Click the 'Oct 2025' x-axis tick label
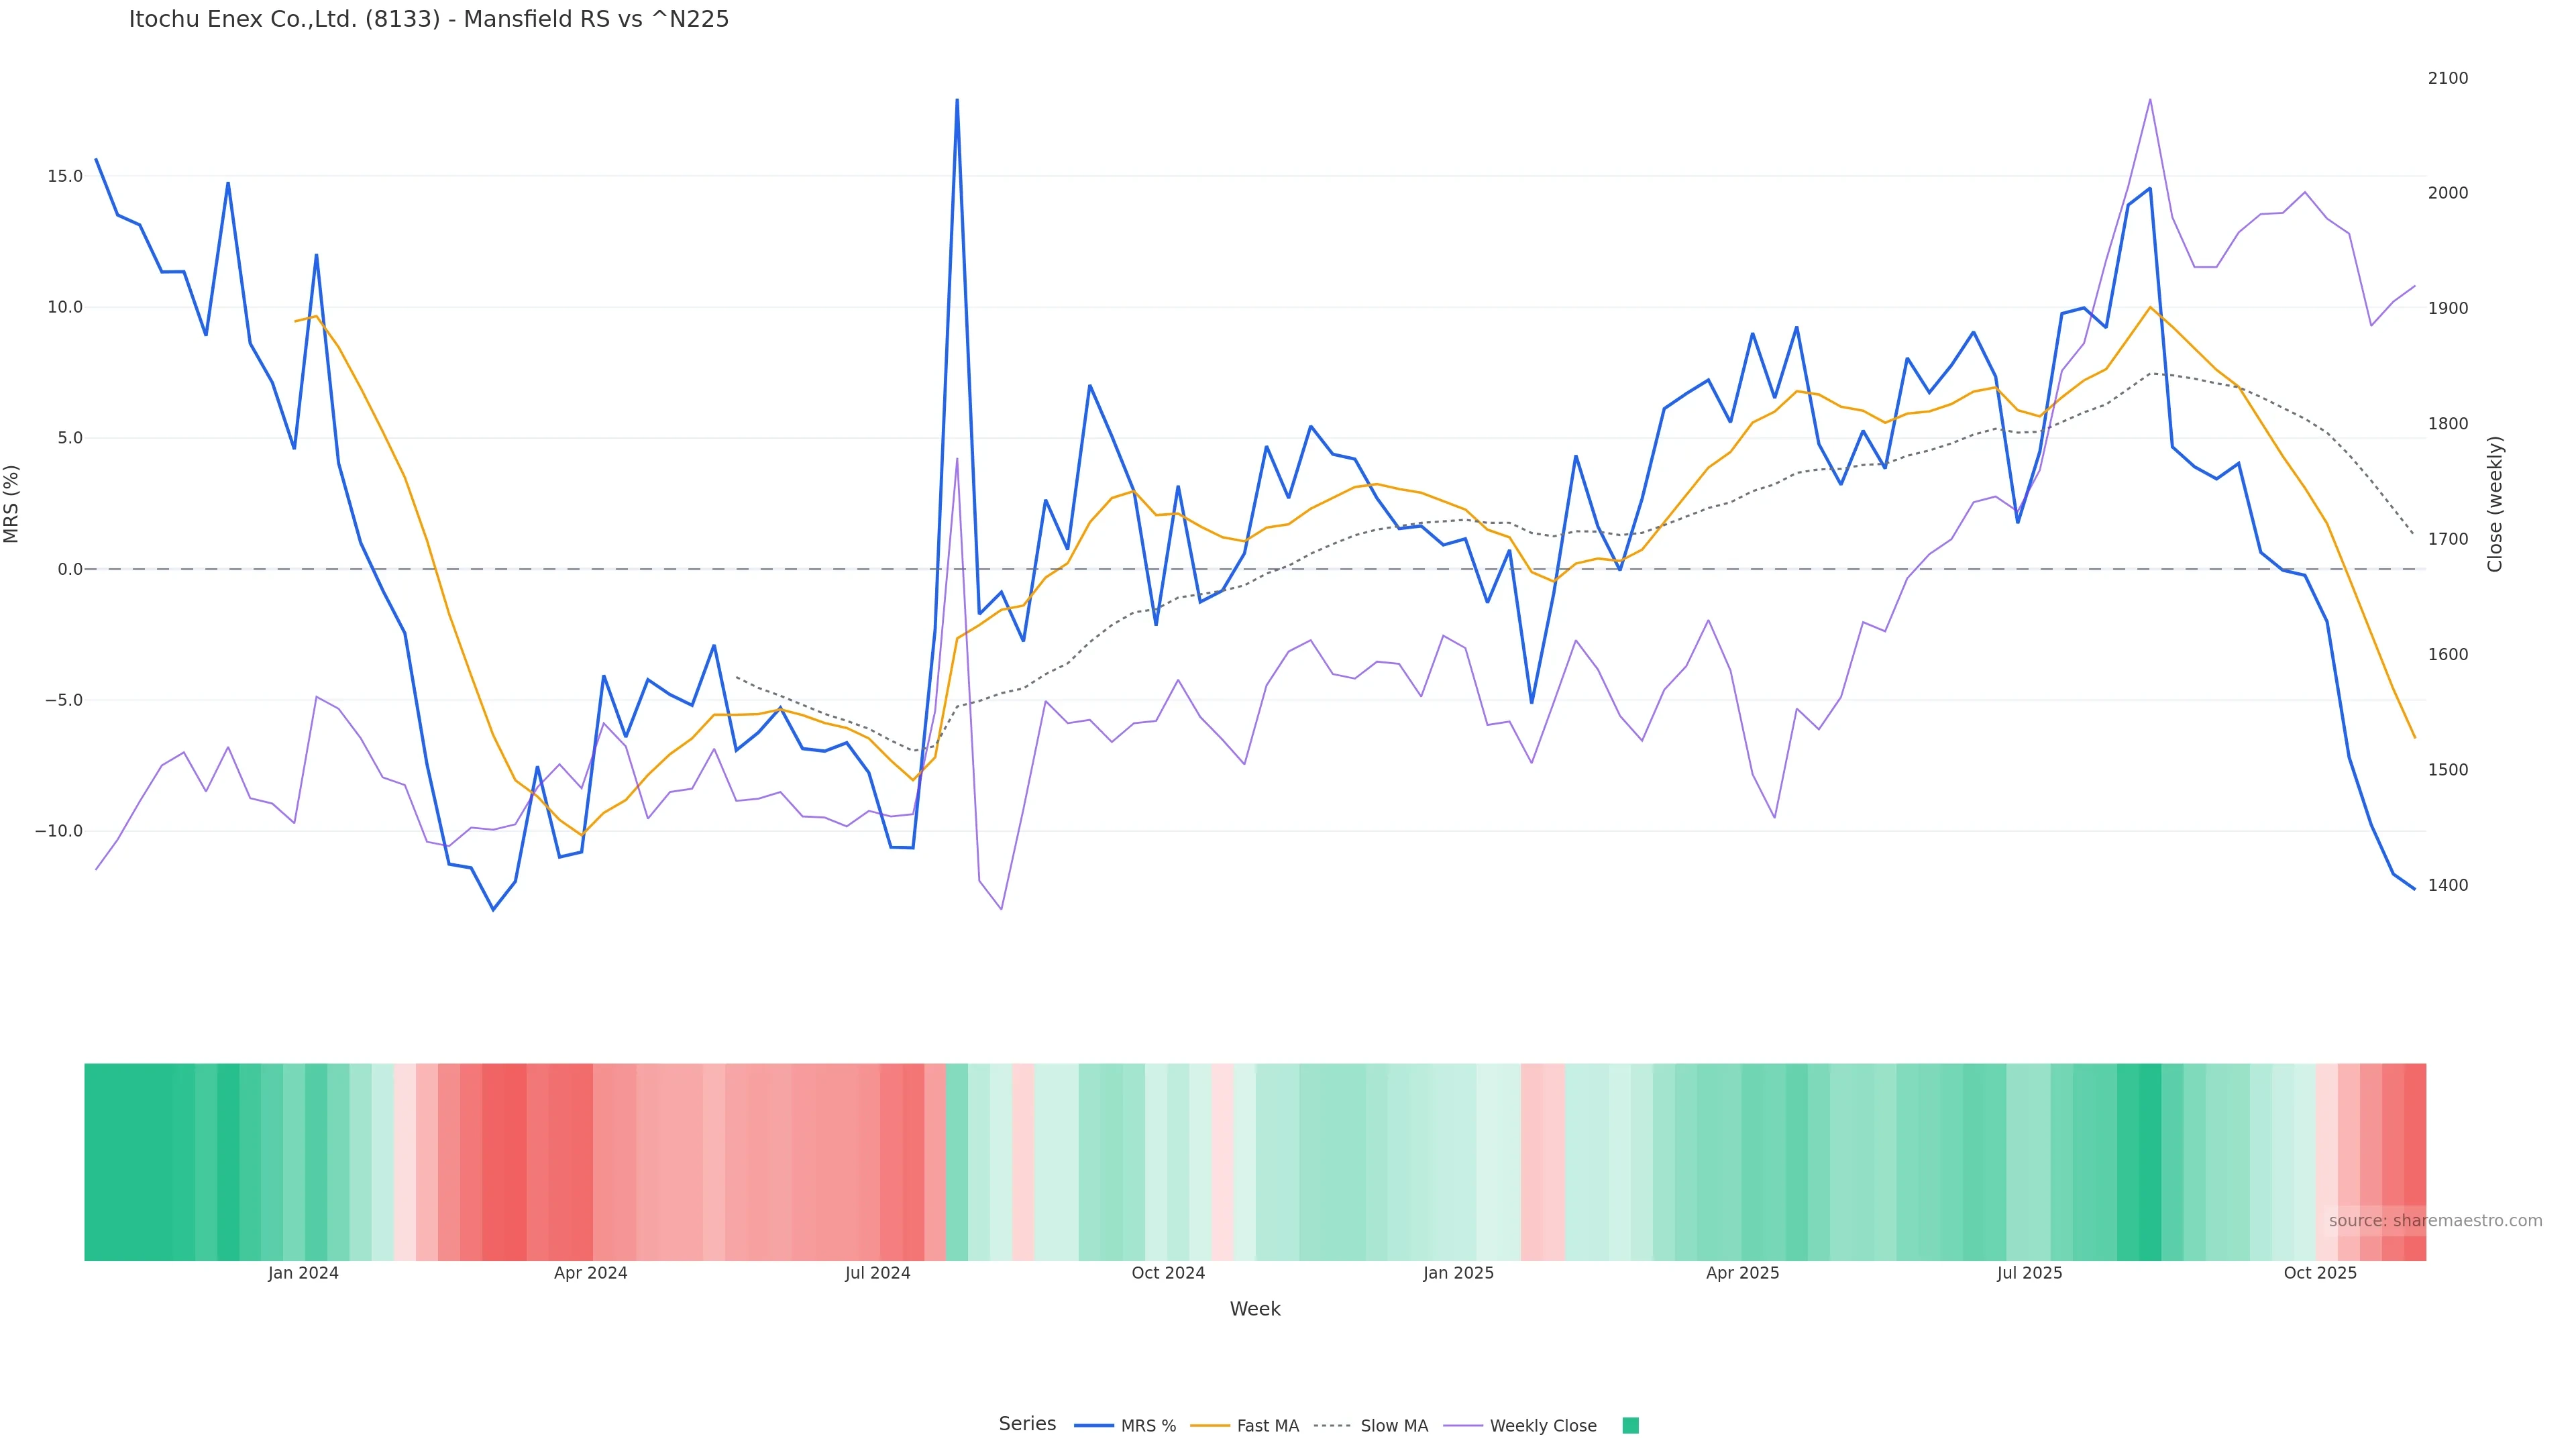The width and height of the screenshot is (2576, 1449). tap(2320, 1273)
